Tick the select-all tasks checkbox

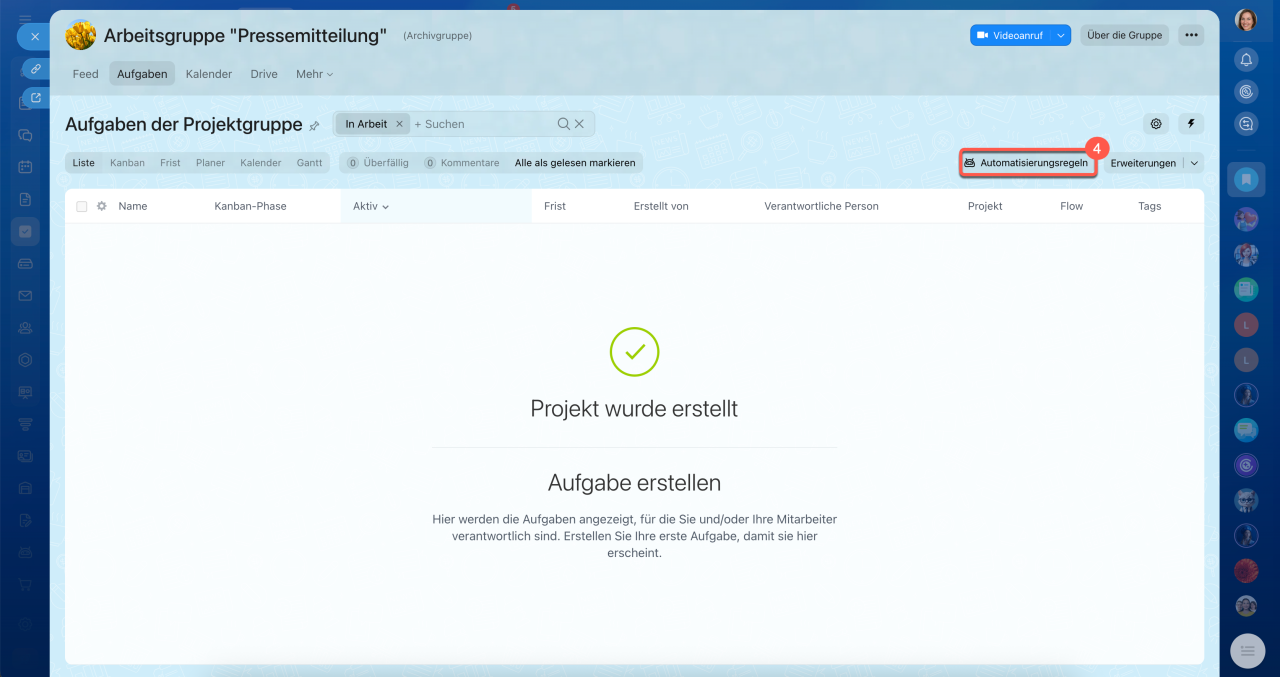click(82, 206)
